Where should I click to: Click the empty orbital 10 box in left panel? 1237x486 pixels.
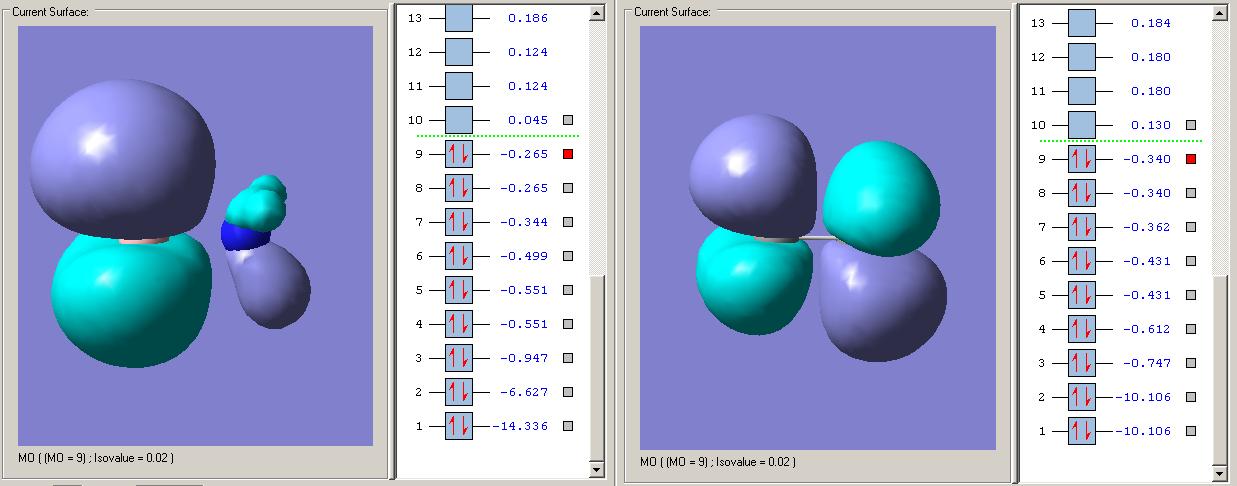coord(458,120)
